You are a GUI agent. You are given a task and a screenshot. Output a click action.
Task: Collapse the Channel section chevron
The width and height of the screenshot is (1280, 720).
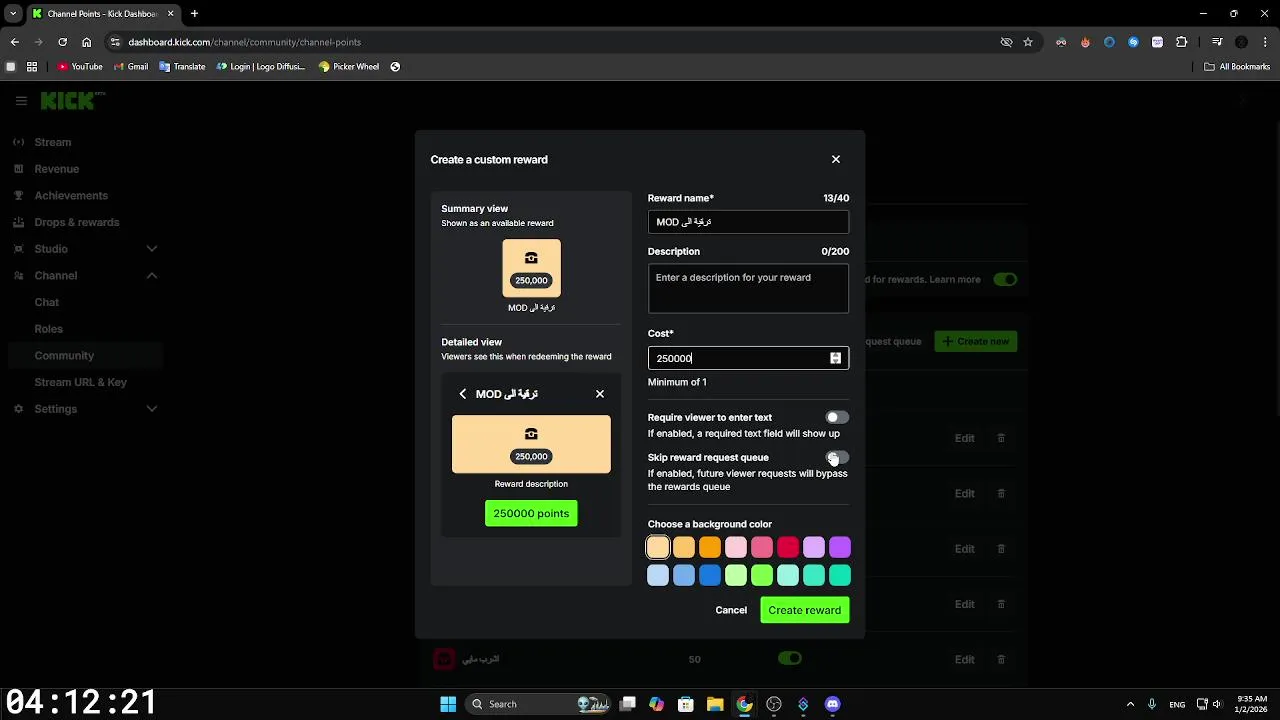[152, 275]
